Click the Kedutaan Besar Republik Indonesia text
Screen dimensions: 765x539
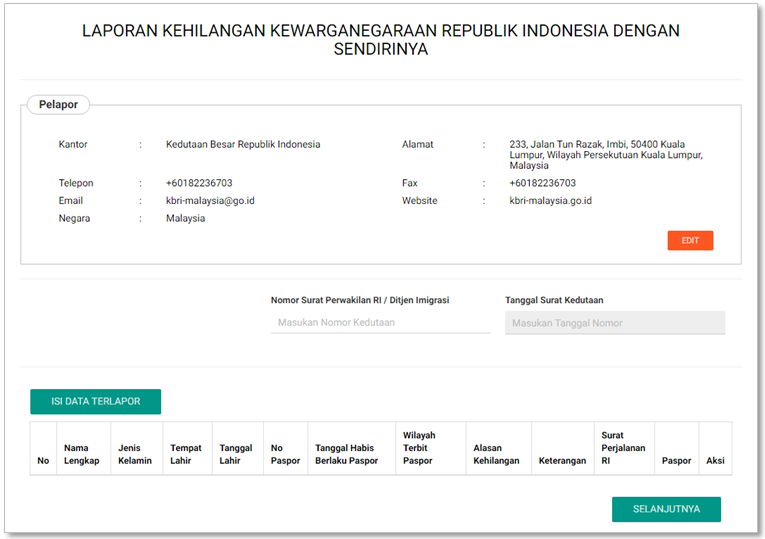point(243,145)
